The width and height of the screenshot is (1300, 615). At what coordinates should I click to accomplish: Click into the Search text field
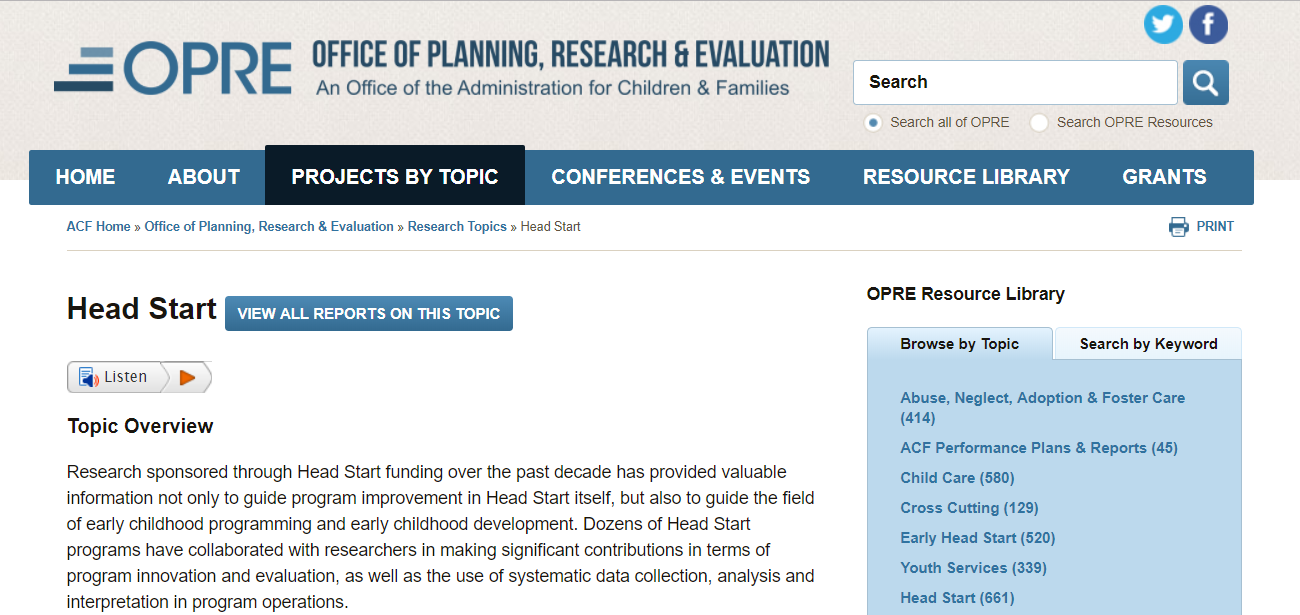(x=1015, y=82)
